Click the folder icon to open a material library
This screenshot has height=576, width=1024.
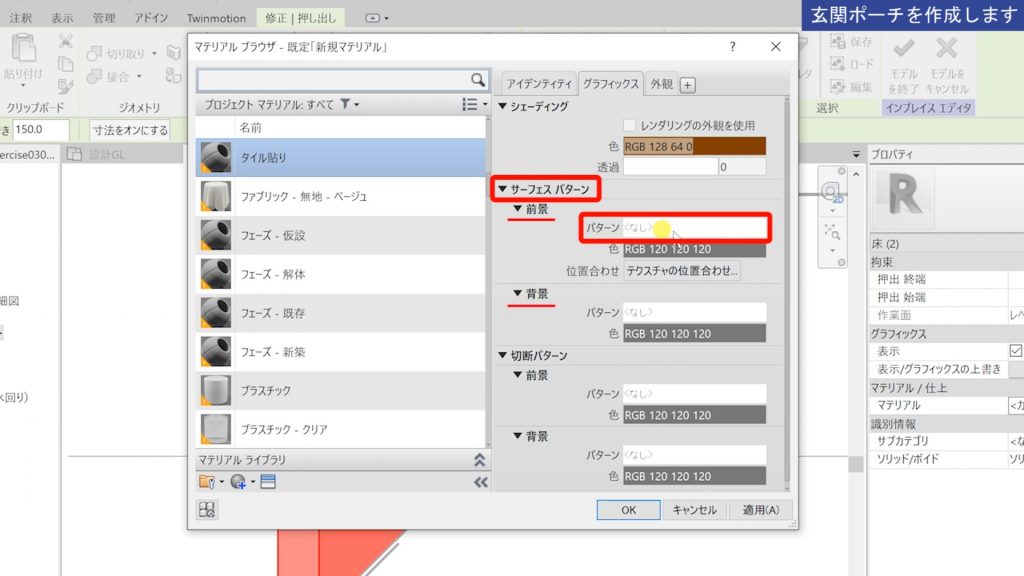coord(207,481)
